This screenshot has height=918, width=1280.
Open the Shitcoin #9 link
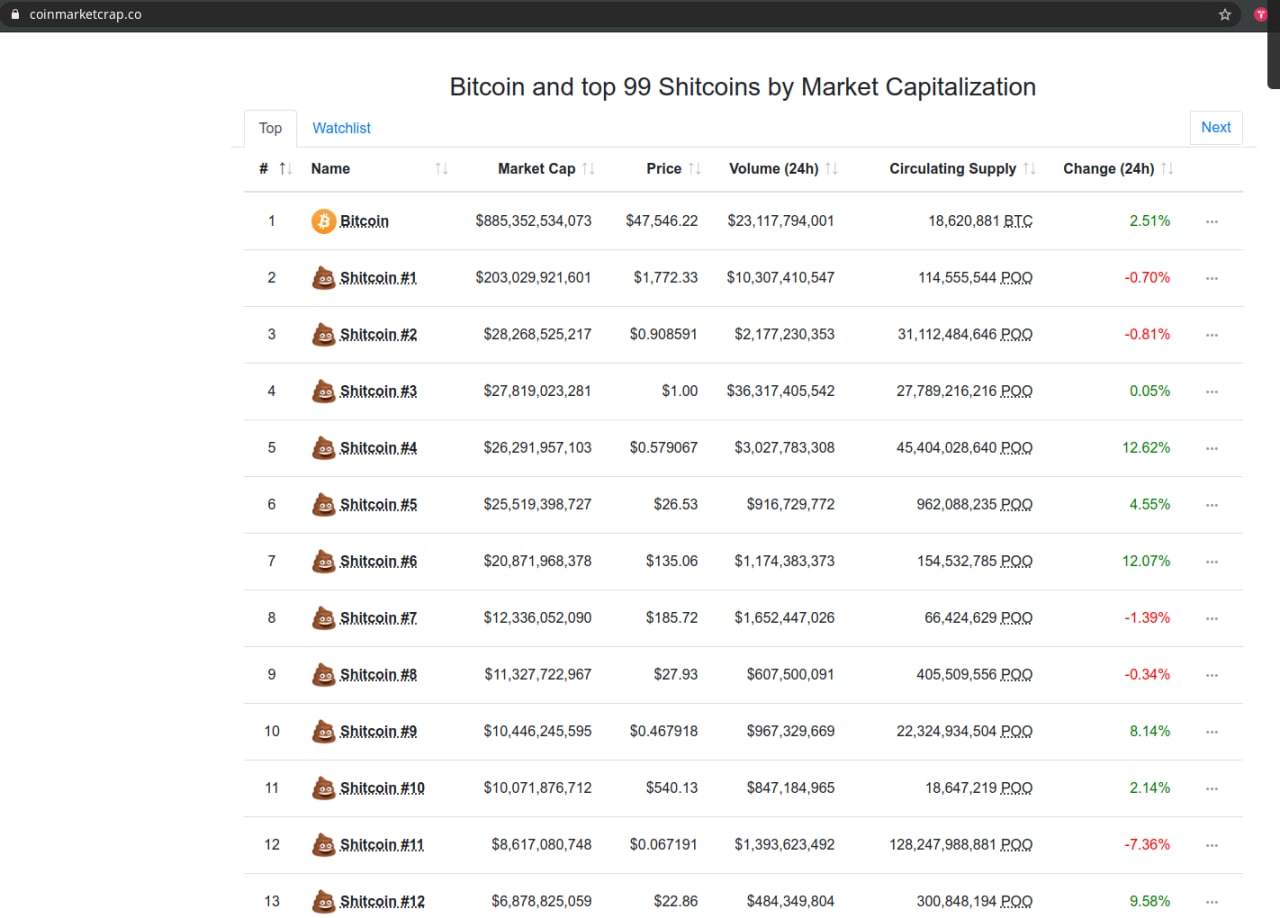[x=378, y=731]
